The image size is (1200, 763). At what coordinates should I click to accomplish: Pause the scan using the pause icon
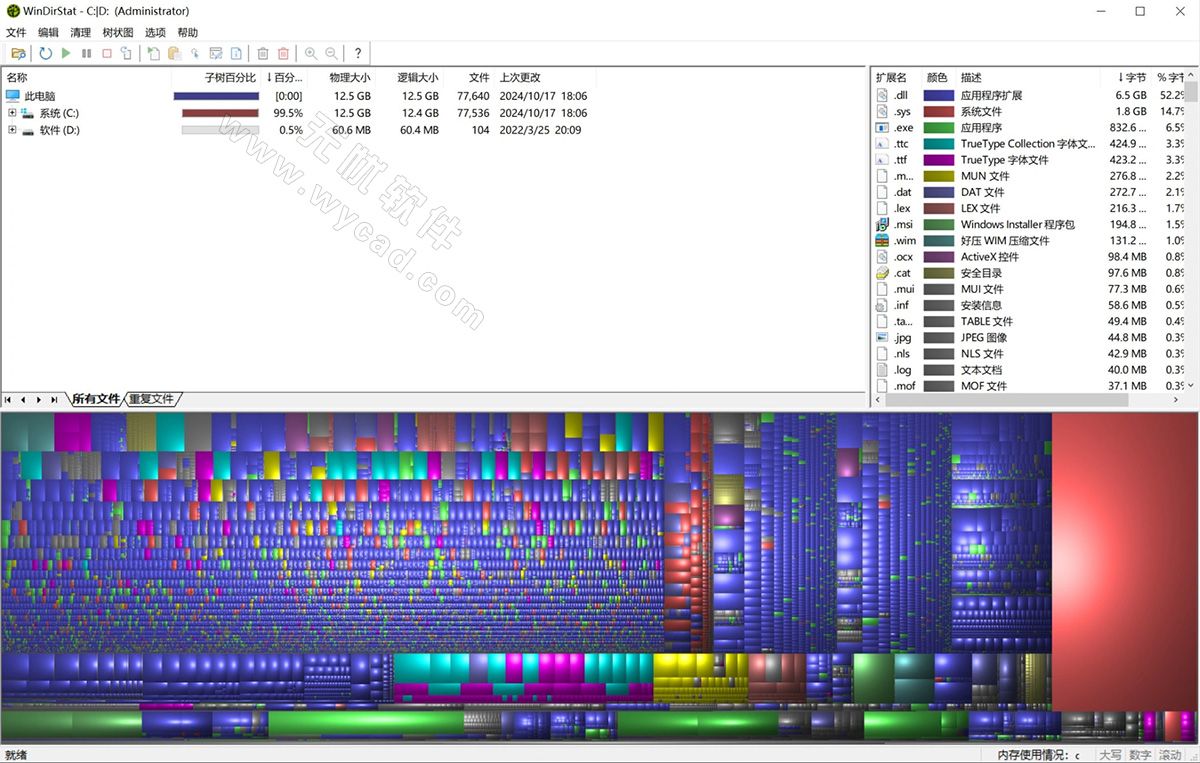pyautogui.click(x=87, y=53)
